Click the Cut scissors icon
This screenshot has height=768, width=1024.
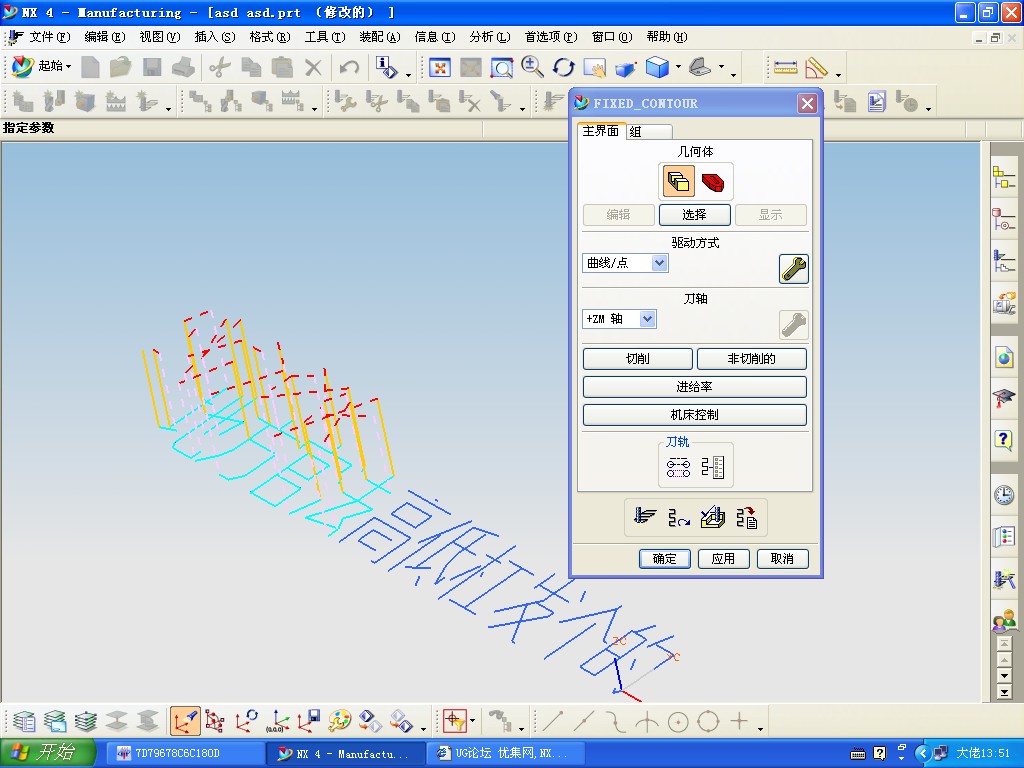220,67
